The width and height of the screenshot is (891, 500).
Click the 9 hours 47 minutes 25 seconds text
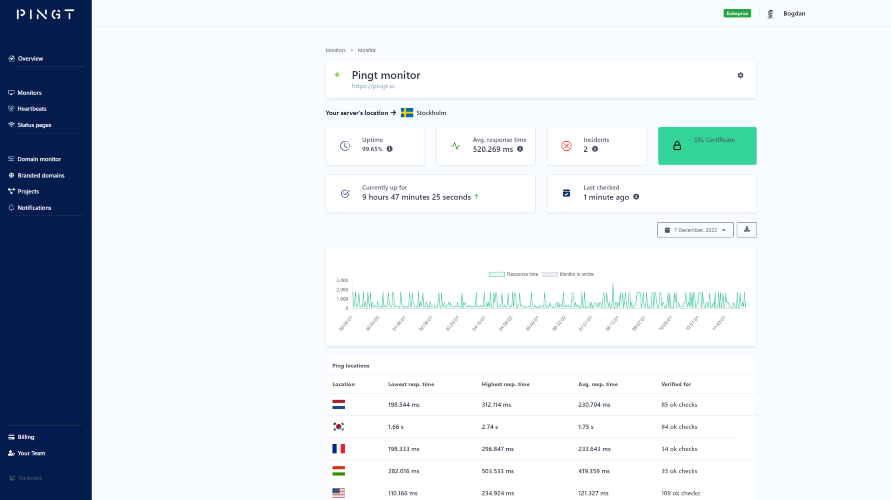417,197
